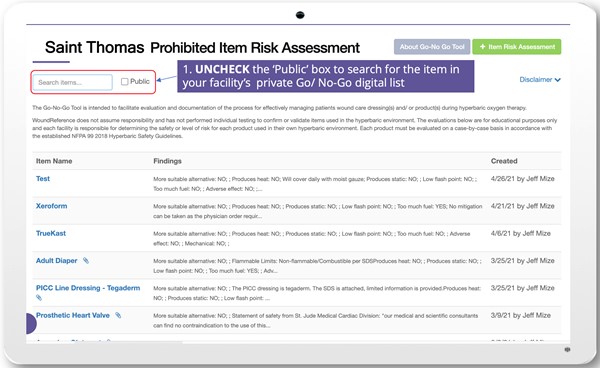Click 'Saint Thomas Prohibited Item Risk Assessment' heading
The width and height of the screenshot is (600, 368).
coord(202,47)
